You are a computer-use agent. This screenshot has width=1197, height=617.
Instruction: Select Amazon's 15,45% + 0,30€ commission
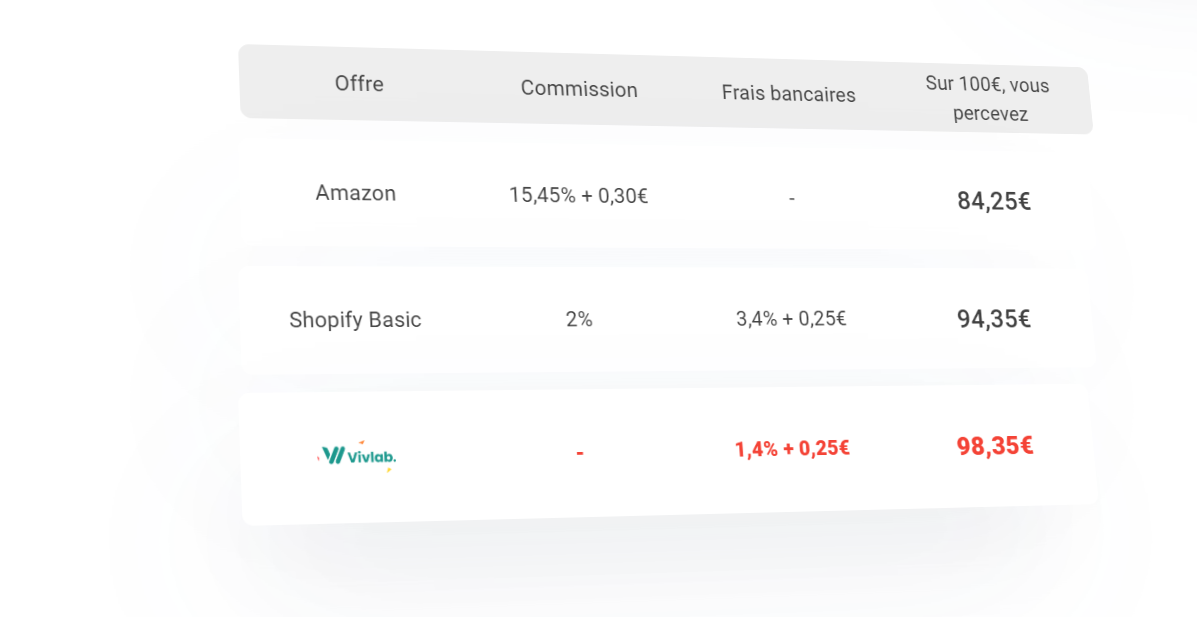tap(579, 195)
